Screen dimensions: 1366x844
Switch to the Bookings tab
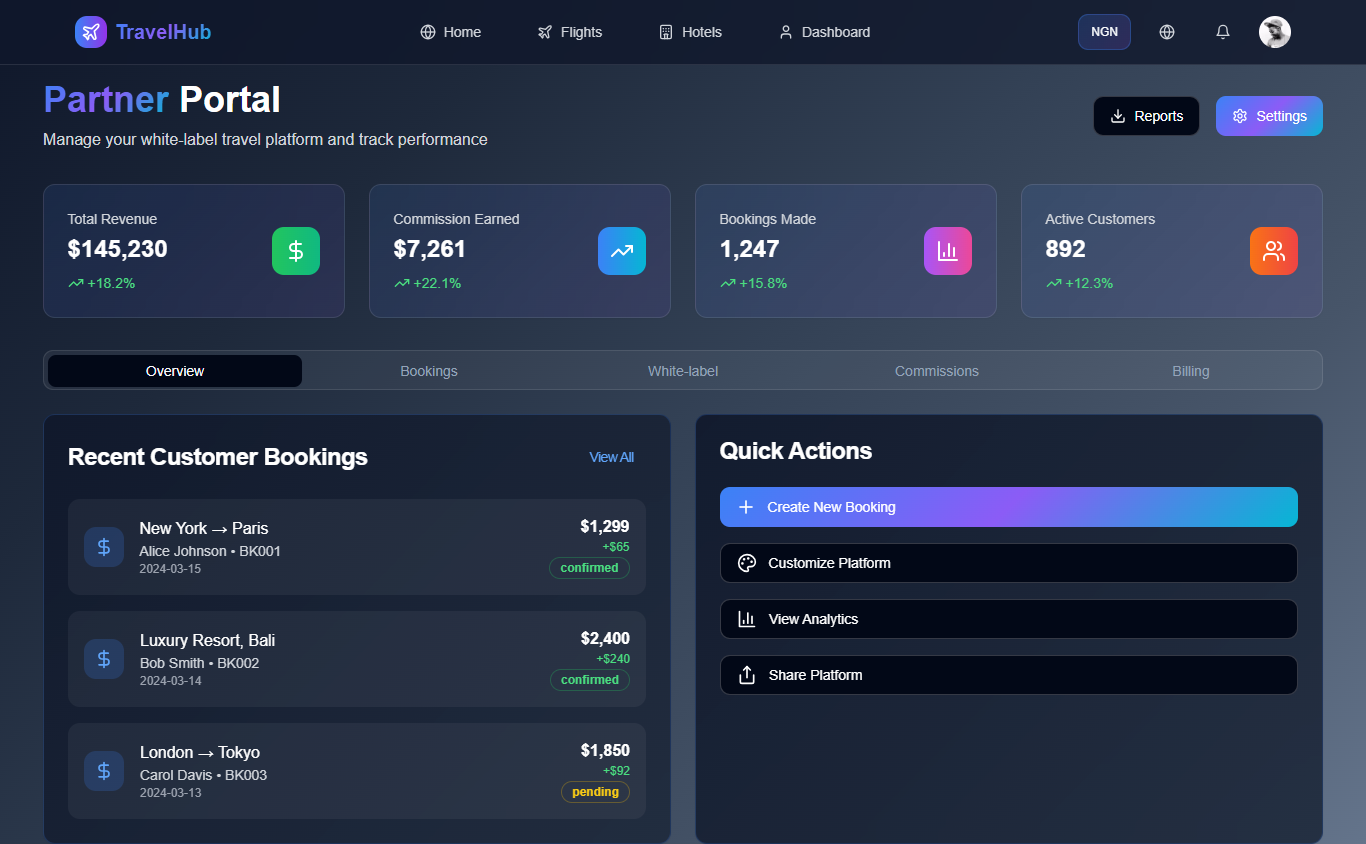coord(429,371)
